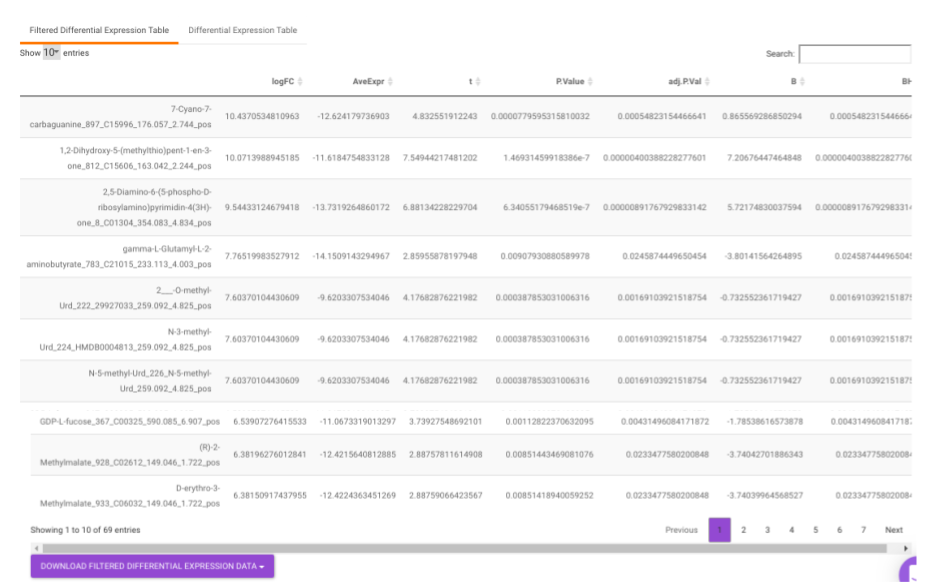Click the Showing 1 to 10 of 69 entries text
Viewport: 927px width, 586px height.
click(85, 530)
